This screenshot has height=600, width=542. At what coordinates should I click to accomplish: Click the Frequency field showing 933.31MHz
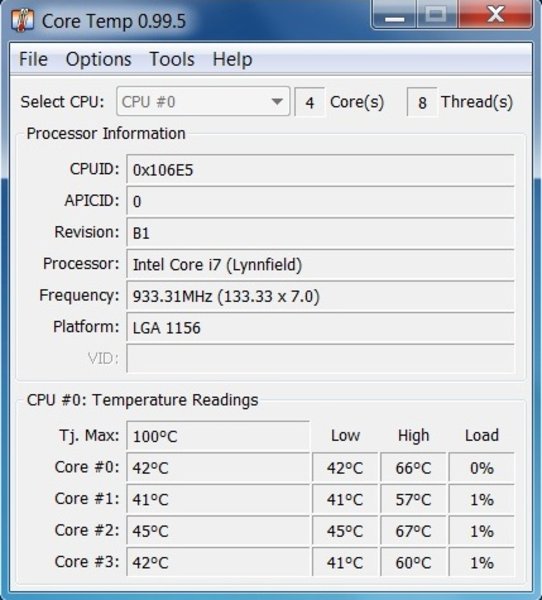(x=320, y=296)
